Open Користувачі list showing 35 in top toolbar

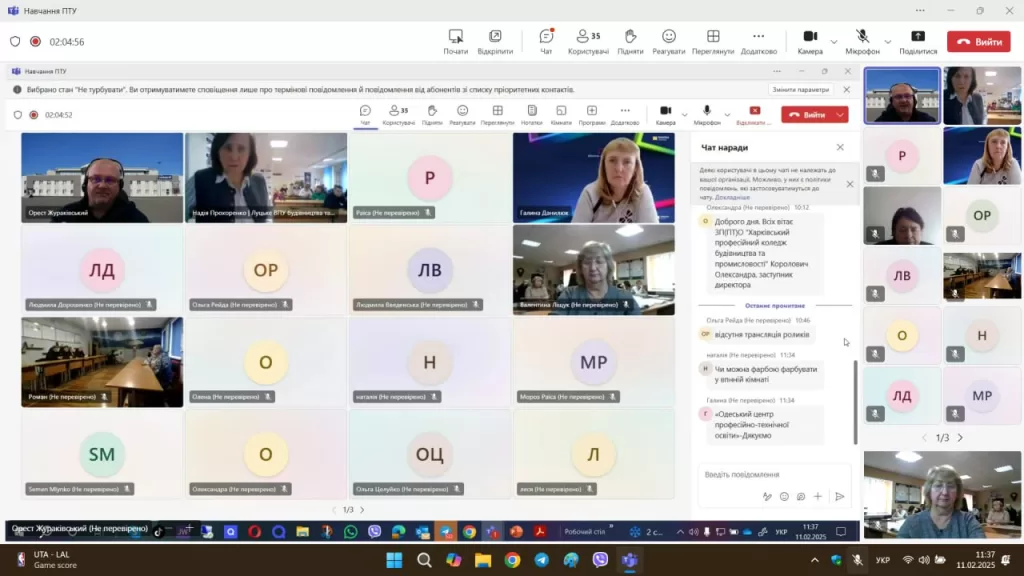pyautogui.click(x=587, y=41)
